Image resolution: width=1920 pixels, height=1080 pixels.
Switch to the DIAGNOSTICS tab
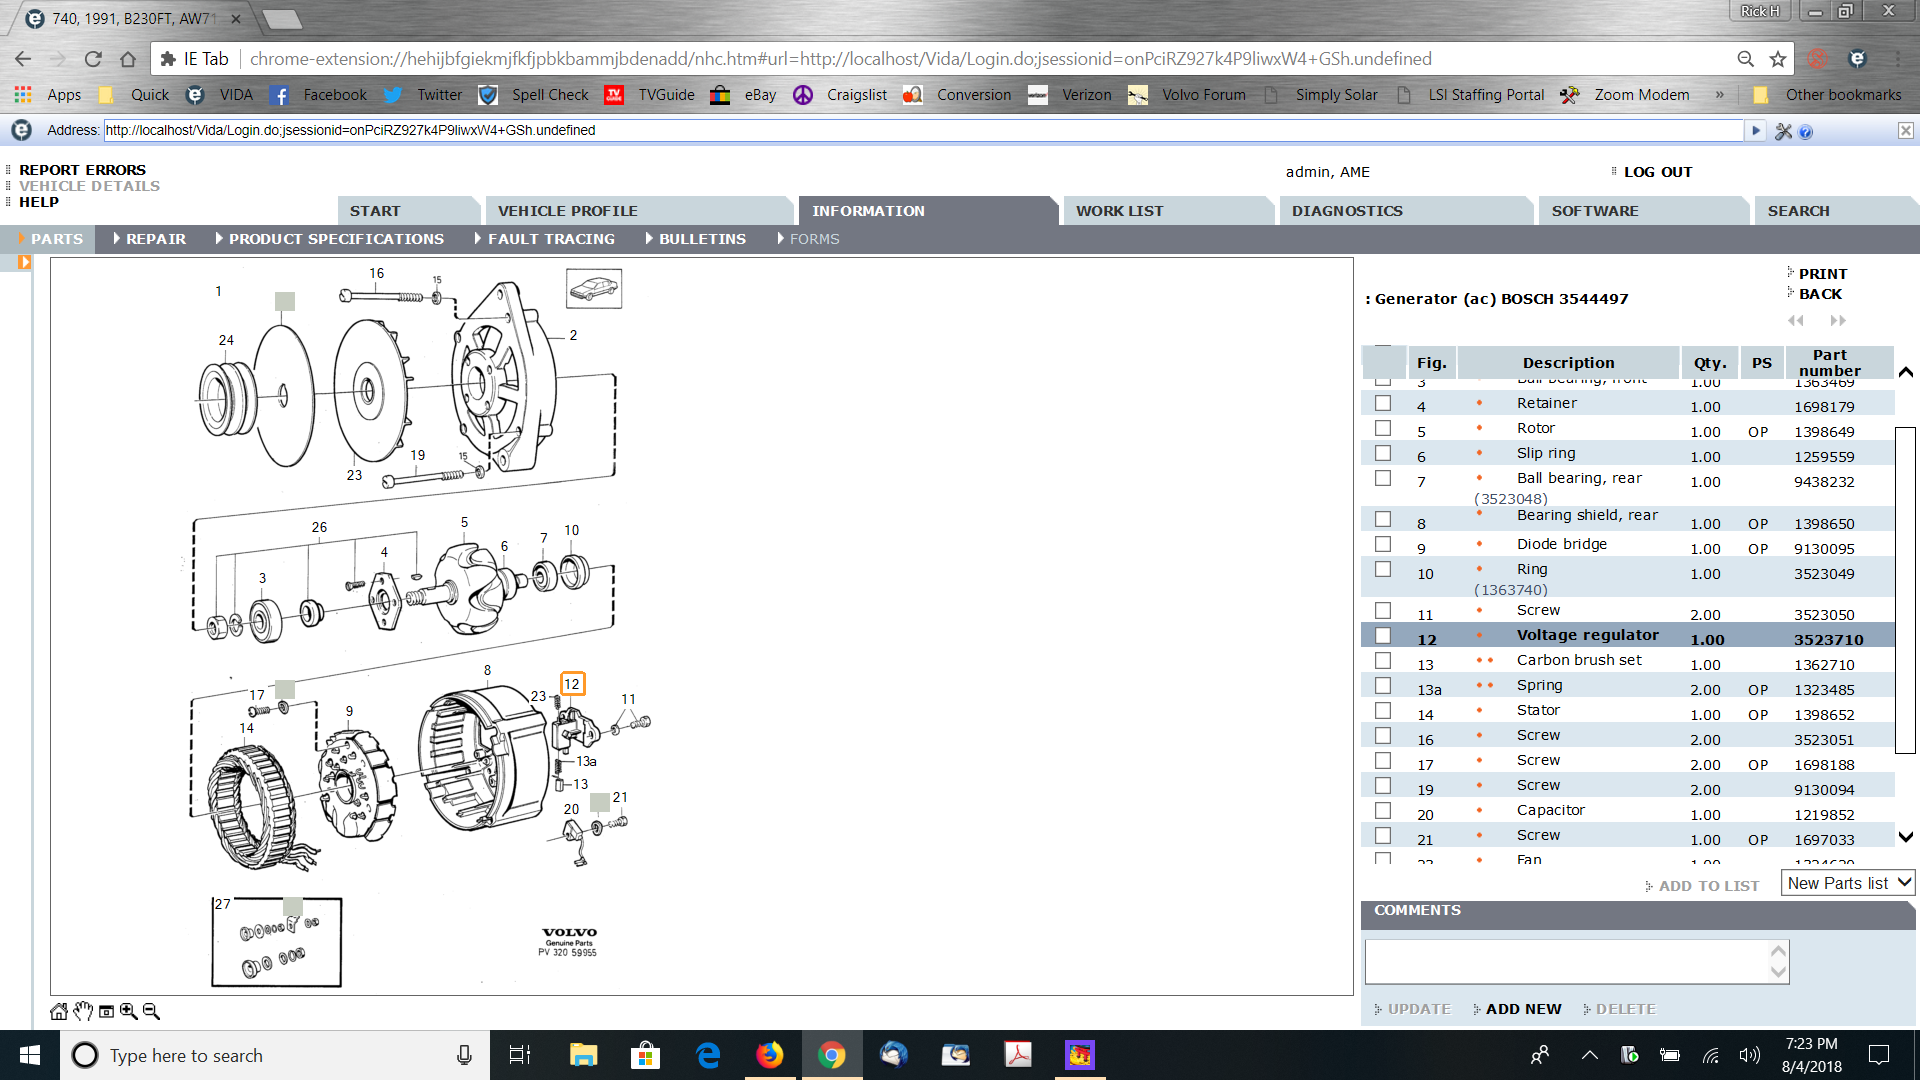(1347, 211)
